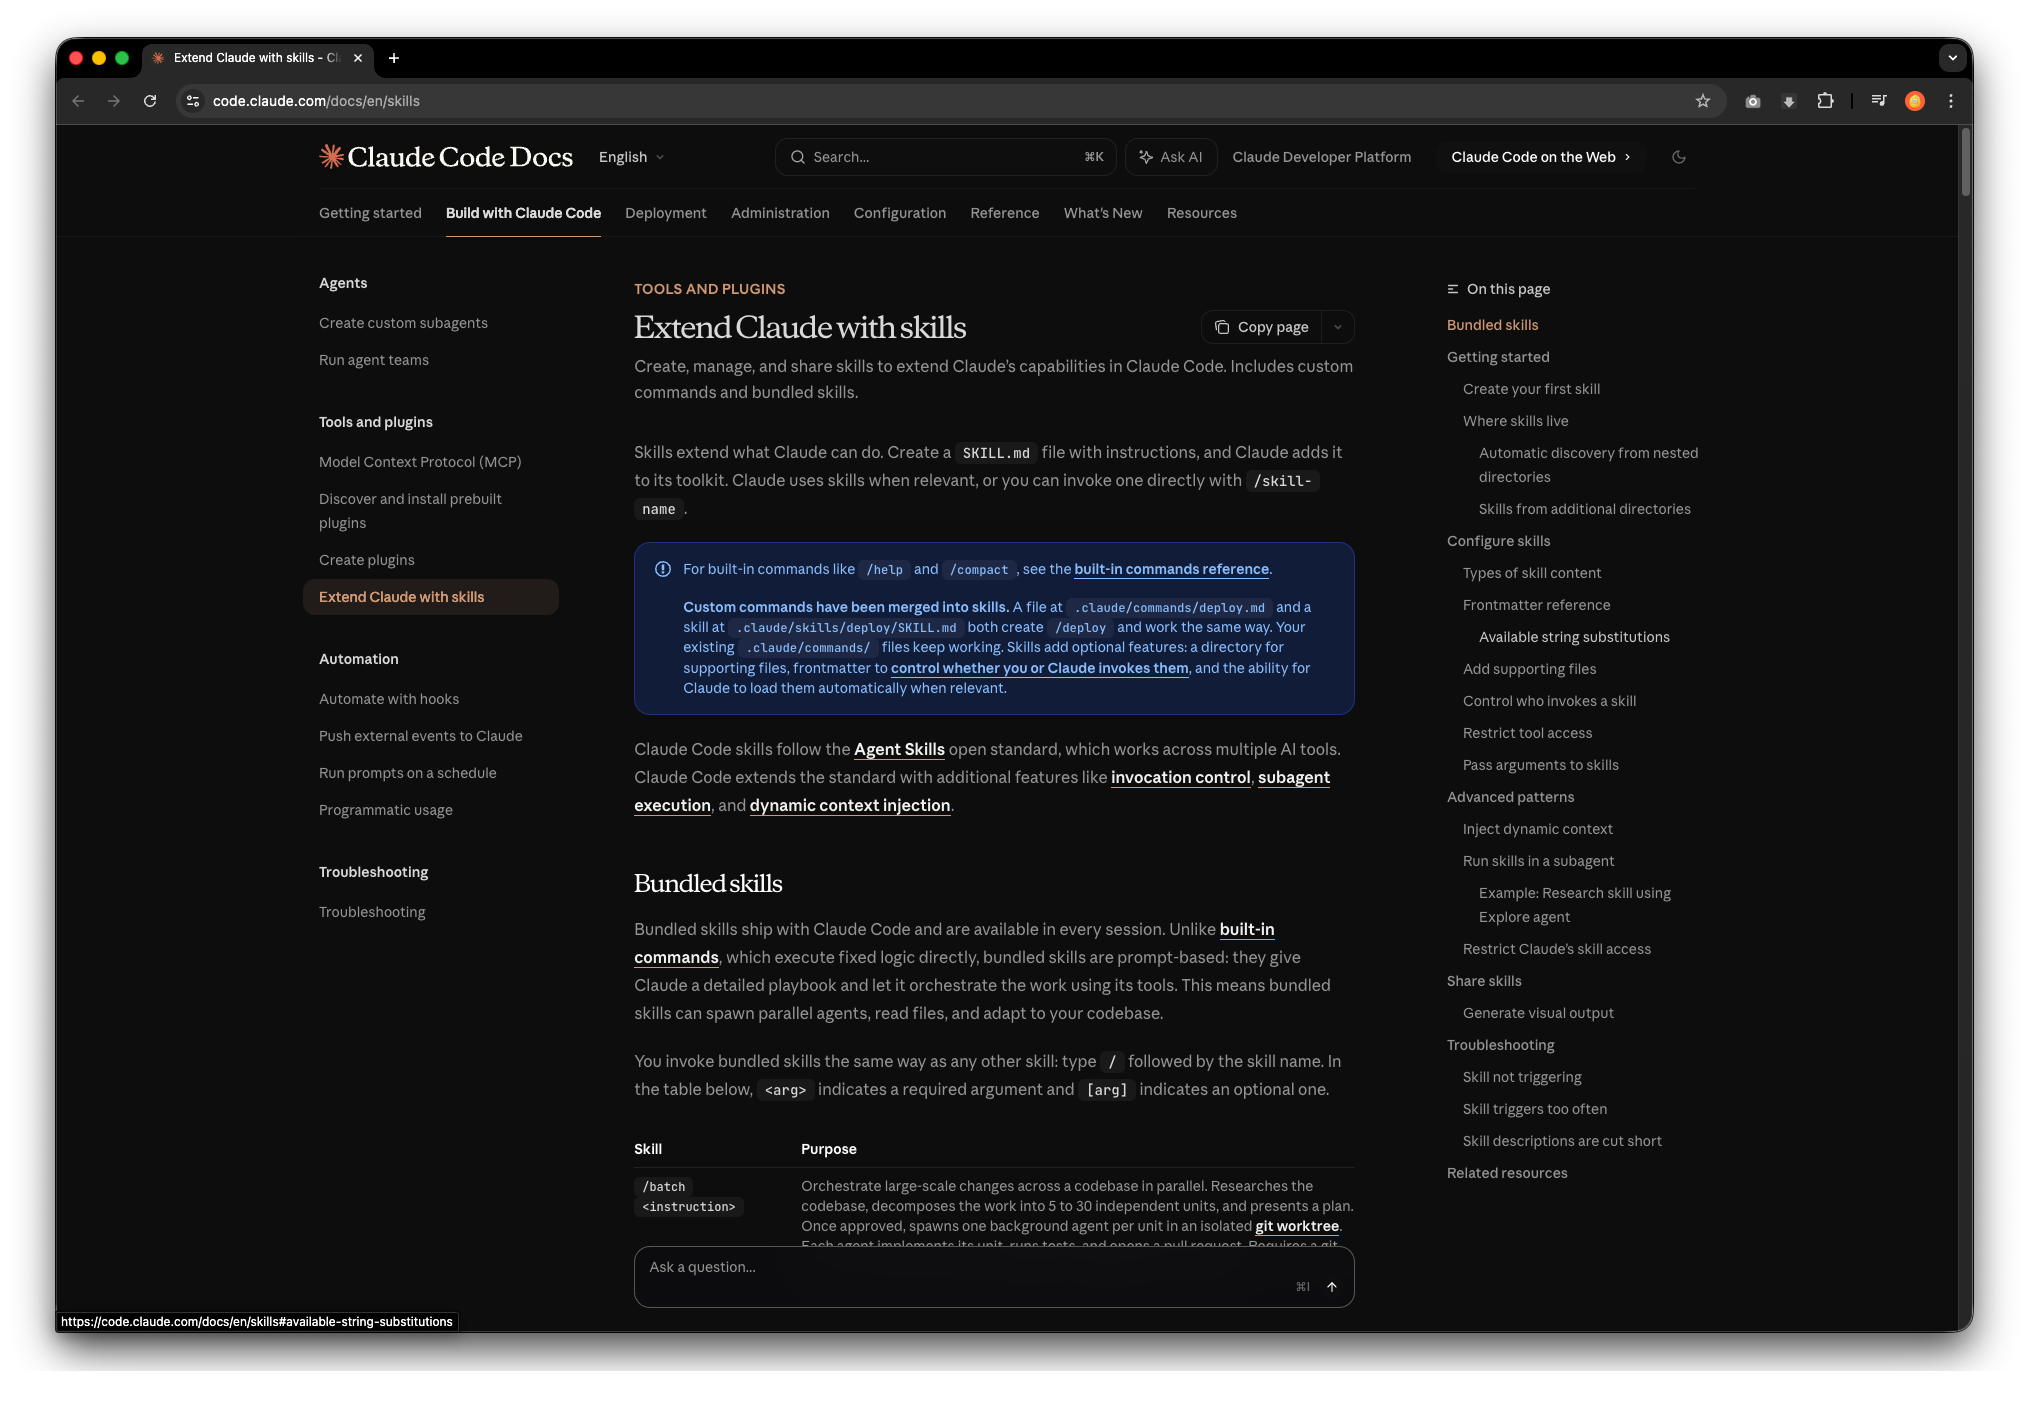This screenshot has width=2029, height=1406.
Task: Open the Administration tab
Action: [780, 213]
